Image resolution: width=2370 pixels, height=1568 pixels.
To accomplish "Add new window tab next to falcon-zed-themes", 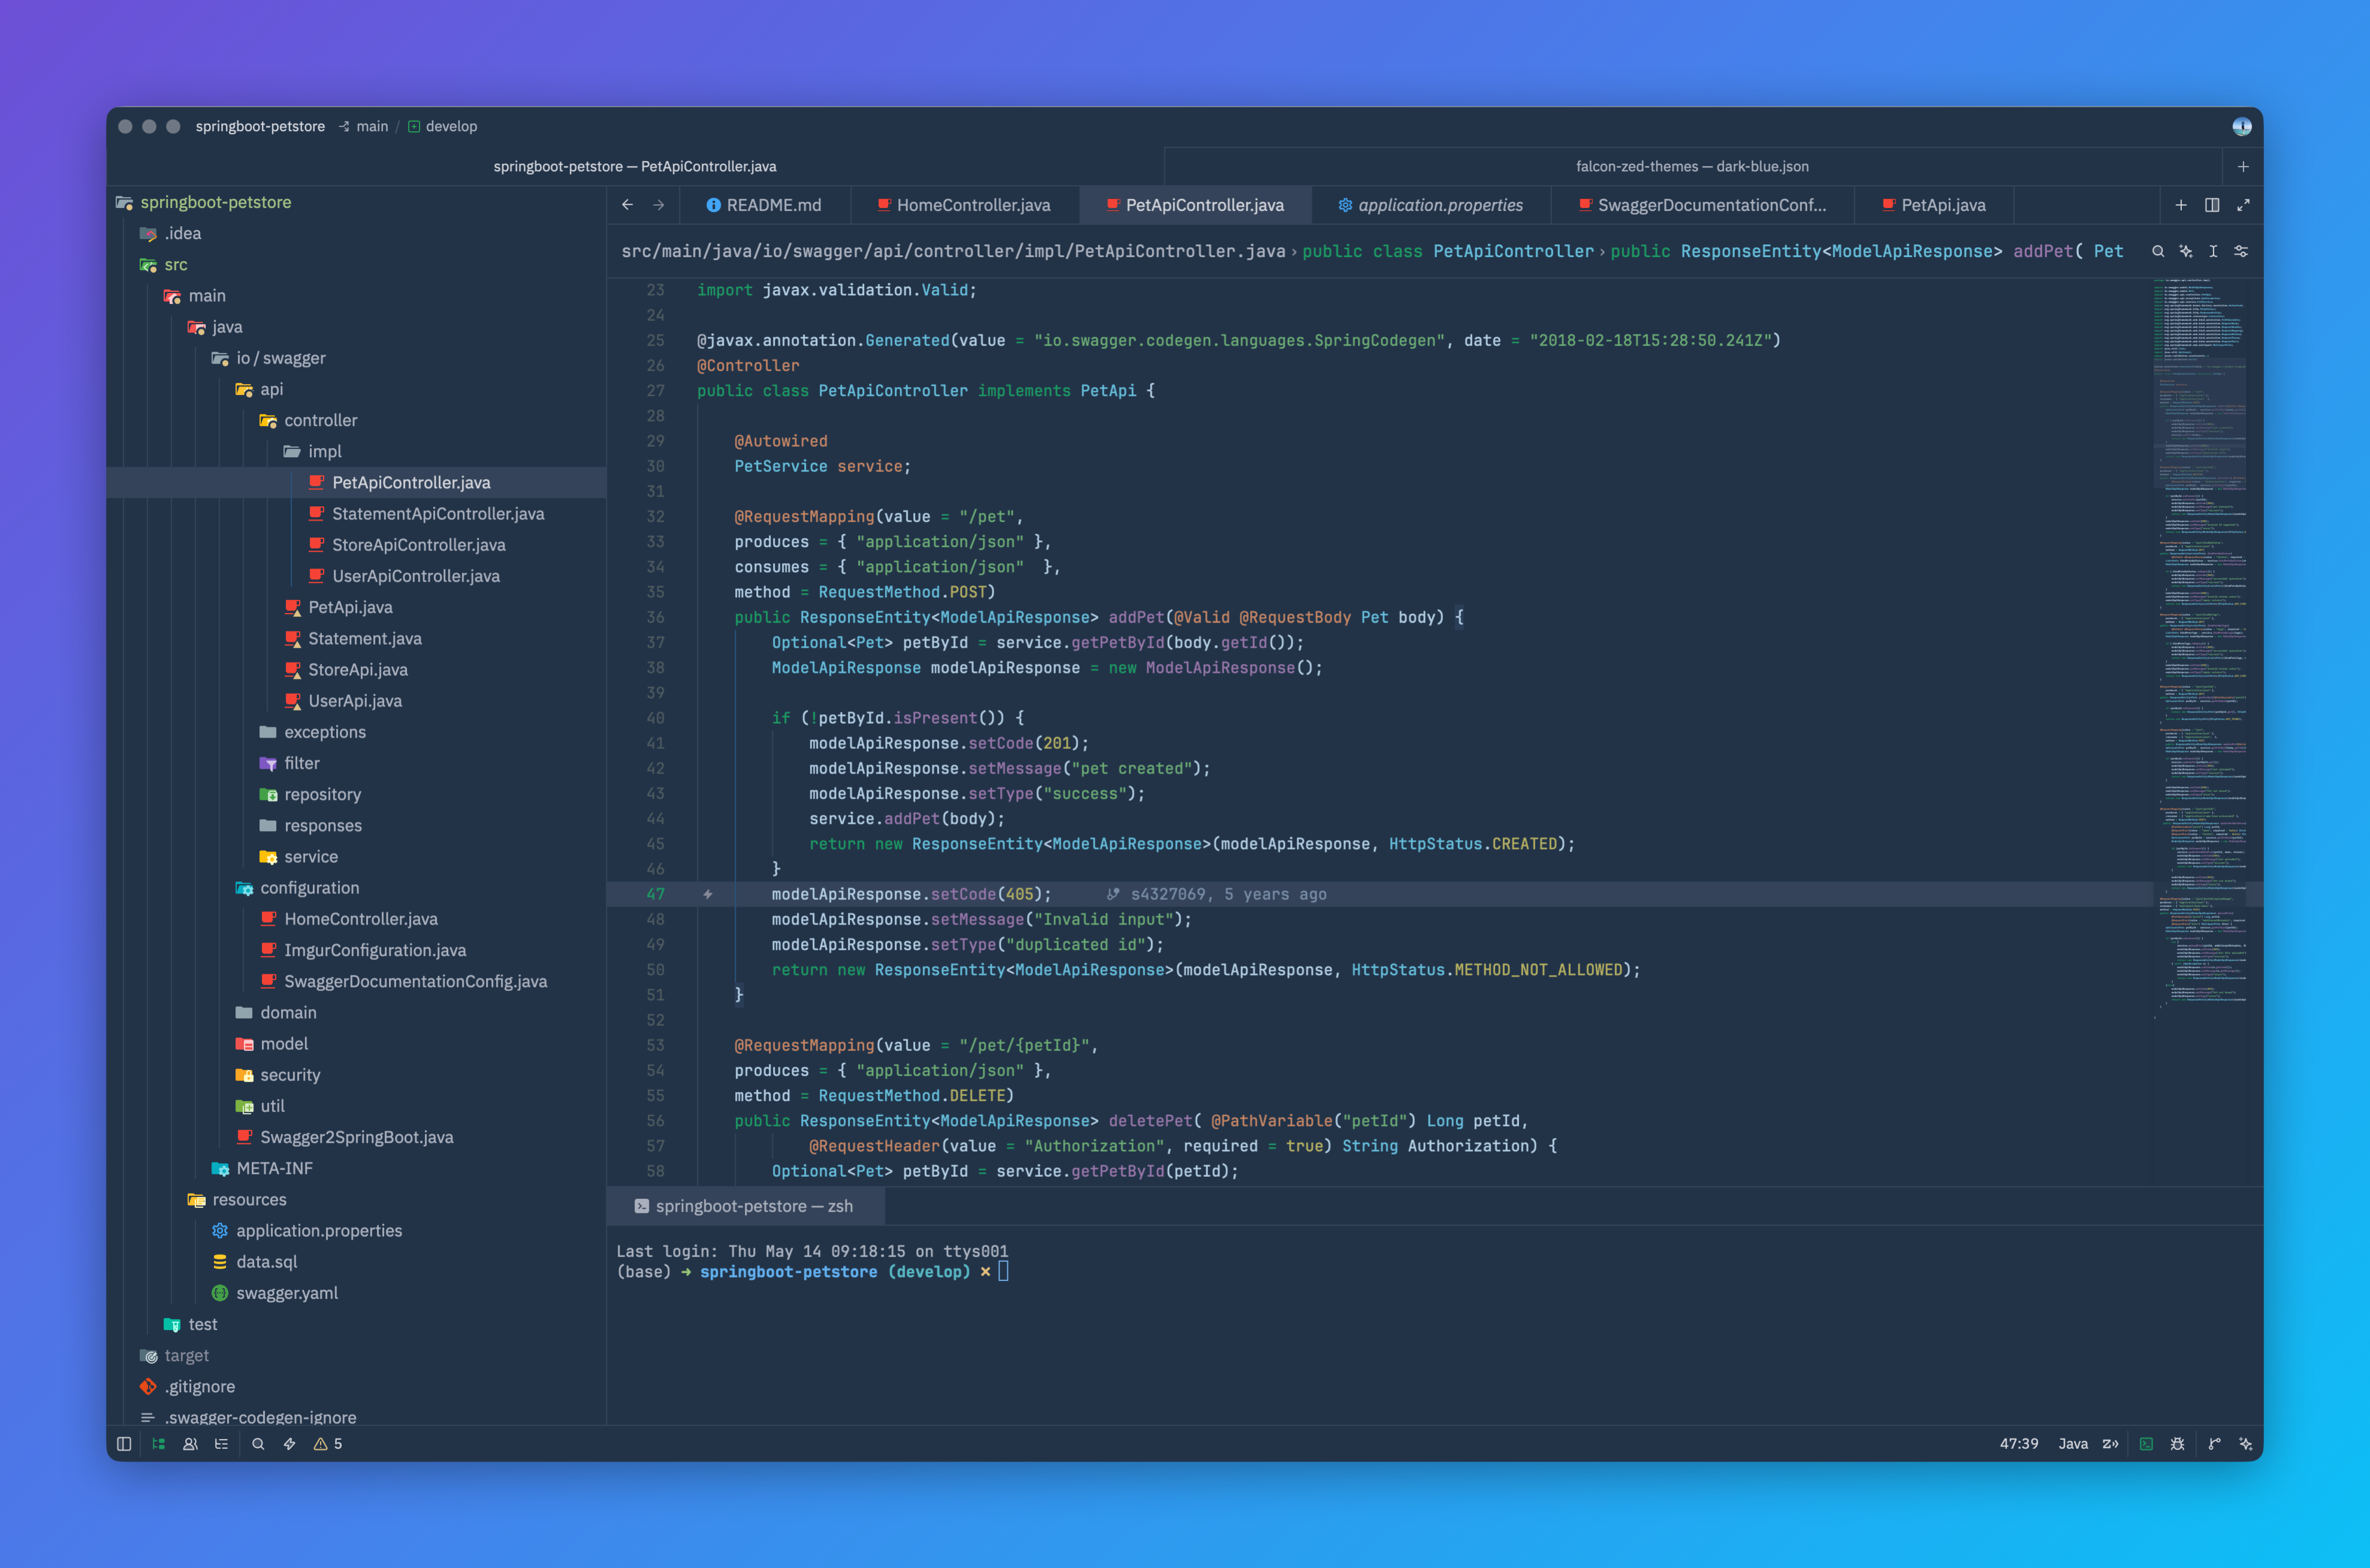I will pos(2243,166).
